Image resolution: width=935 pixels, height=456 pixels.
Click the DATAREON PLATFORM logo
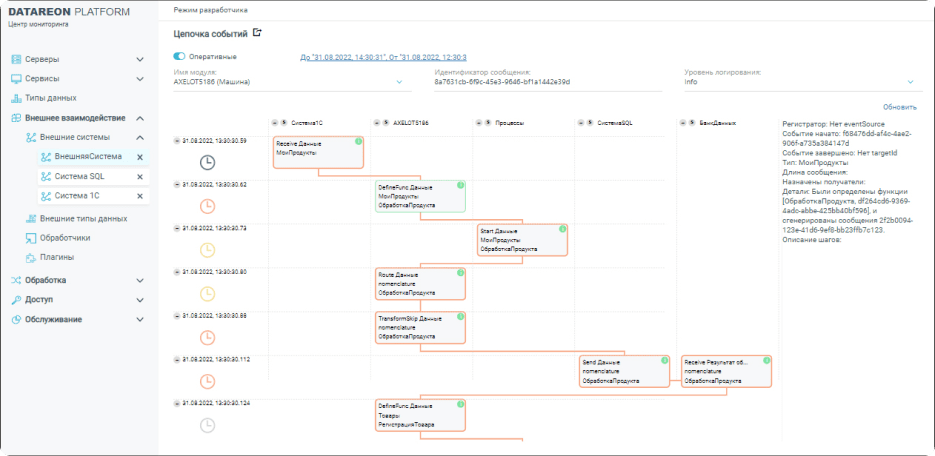69,13
